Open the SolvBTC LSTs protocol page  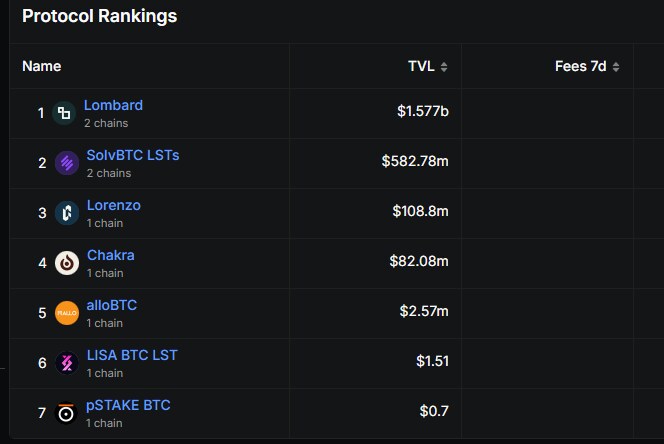[133, 155]
